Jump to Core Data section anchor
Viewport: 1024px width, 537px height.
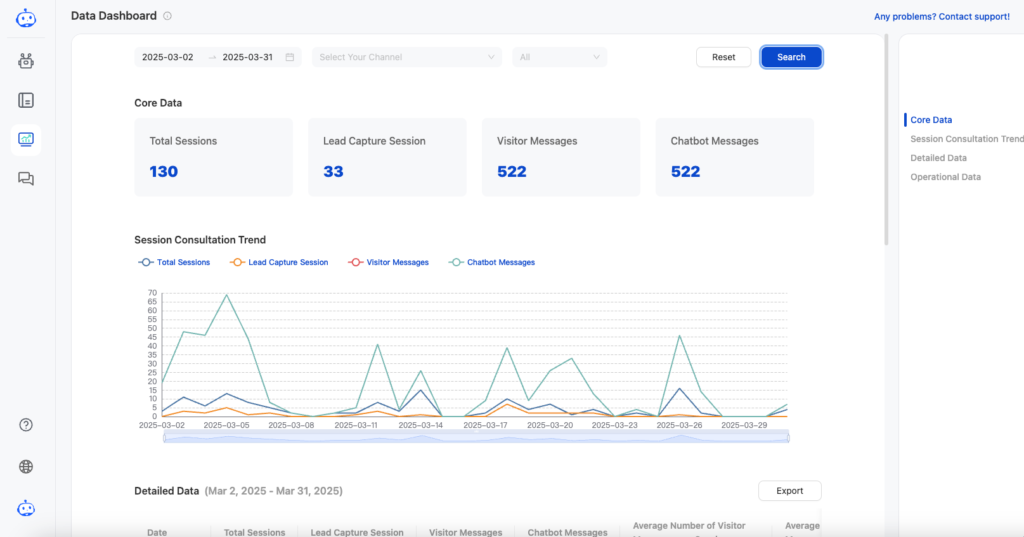[931, 120]
